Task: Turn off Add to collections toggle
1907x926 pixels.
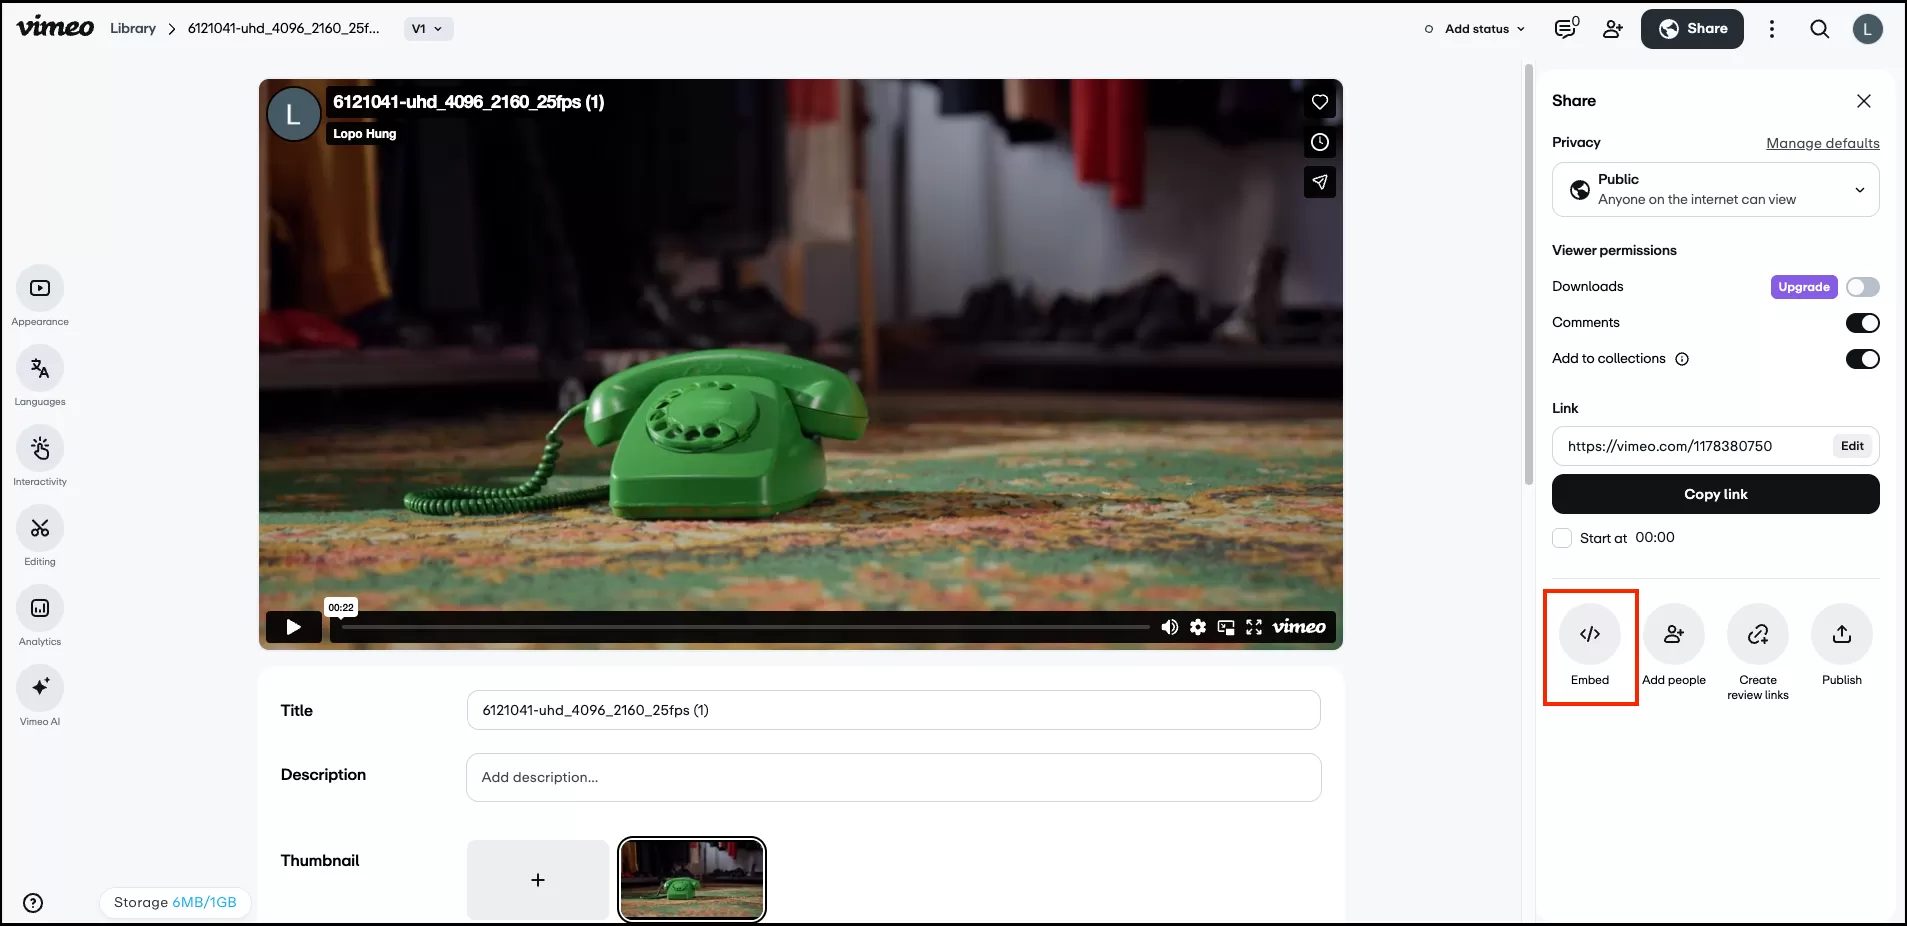Action: click(1862, 359)
